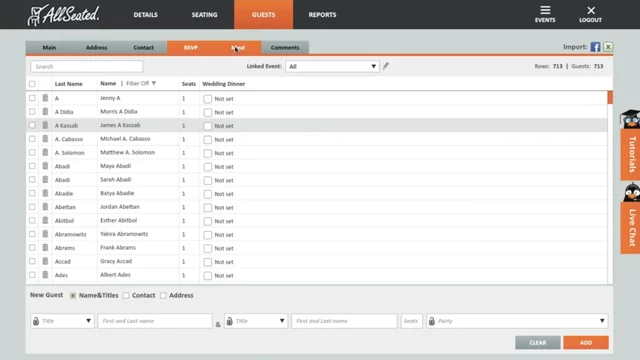The height and width of the screenshot is (360, 640).
Task: Switch to the Address tab
Action: coord(96,47)
